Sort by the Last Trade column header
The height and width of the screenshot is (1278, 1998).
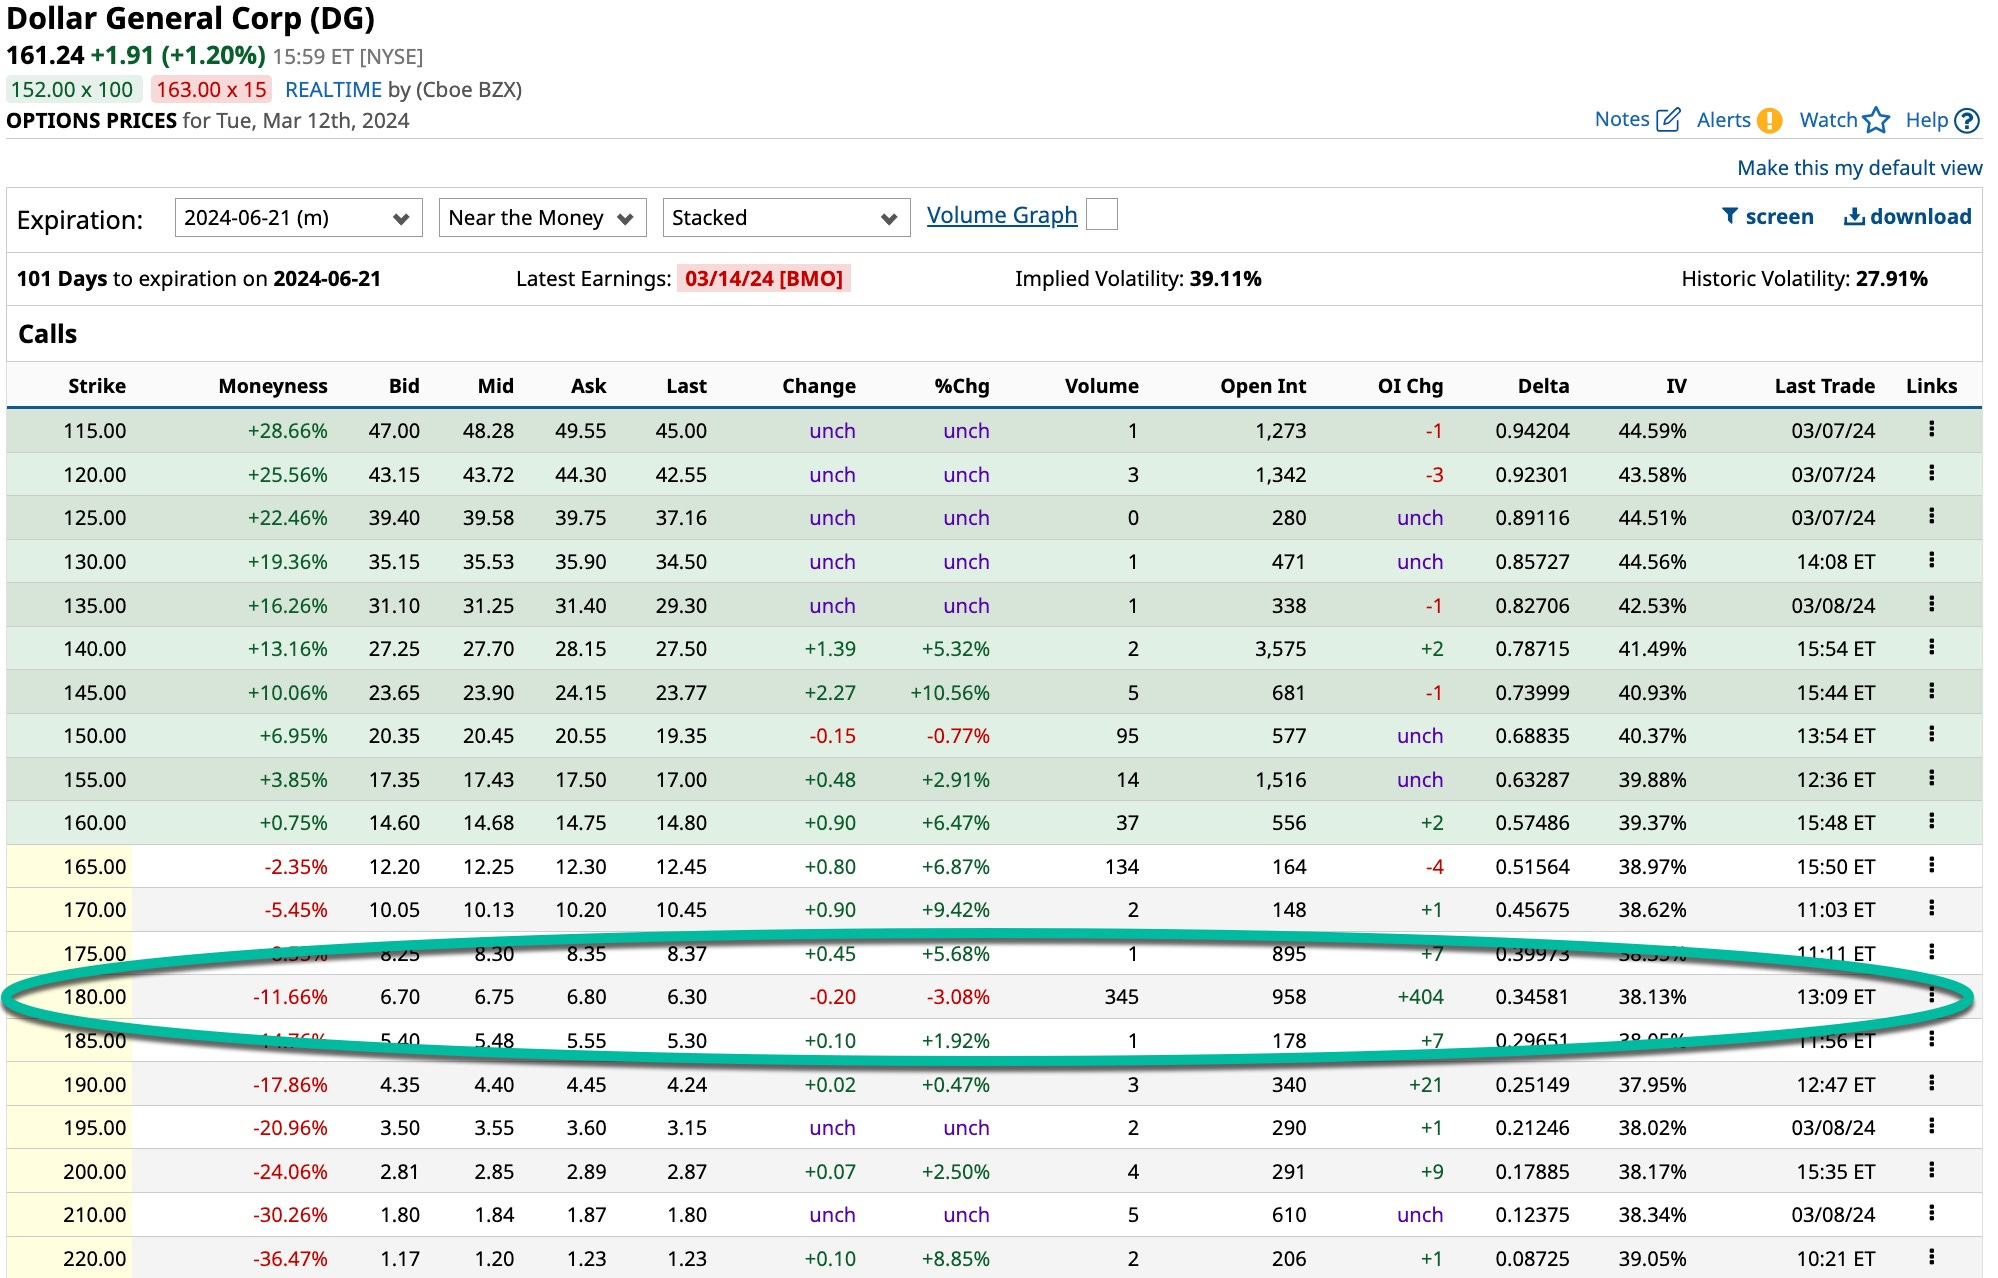click(x=1824, y=386)
